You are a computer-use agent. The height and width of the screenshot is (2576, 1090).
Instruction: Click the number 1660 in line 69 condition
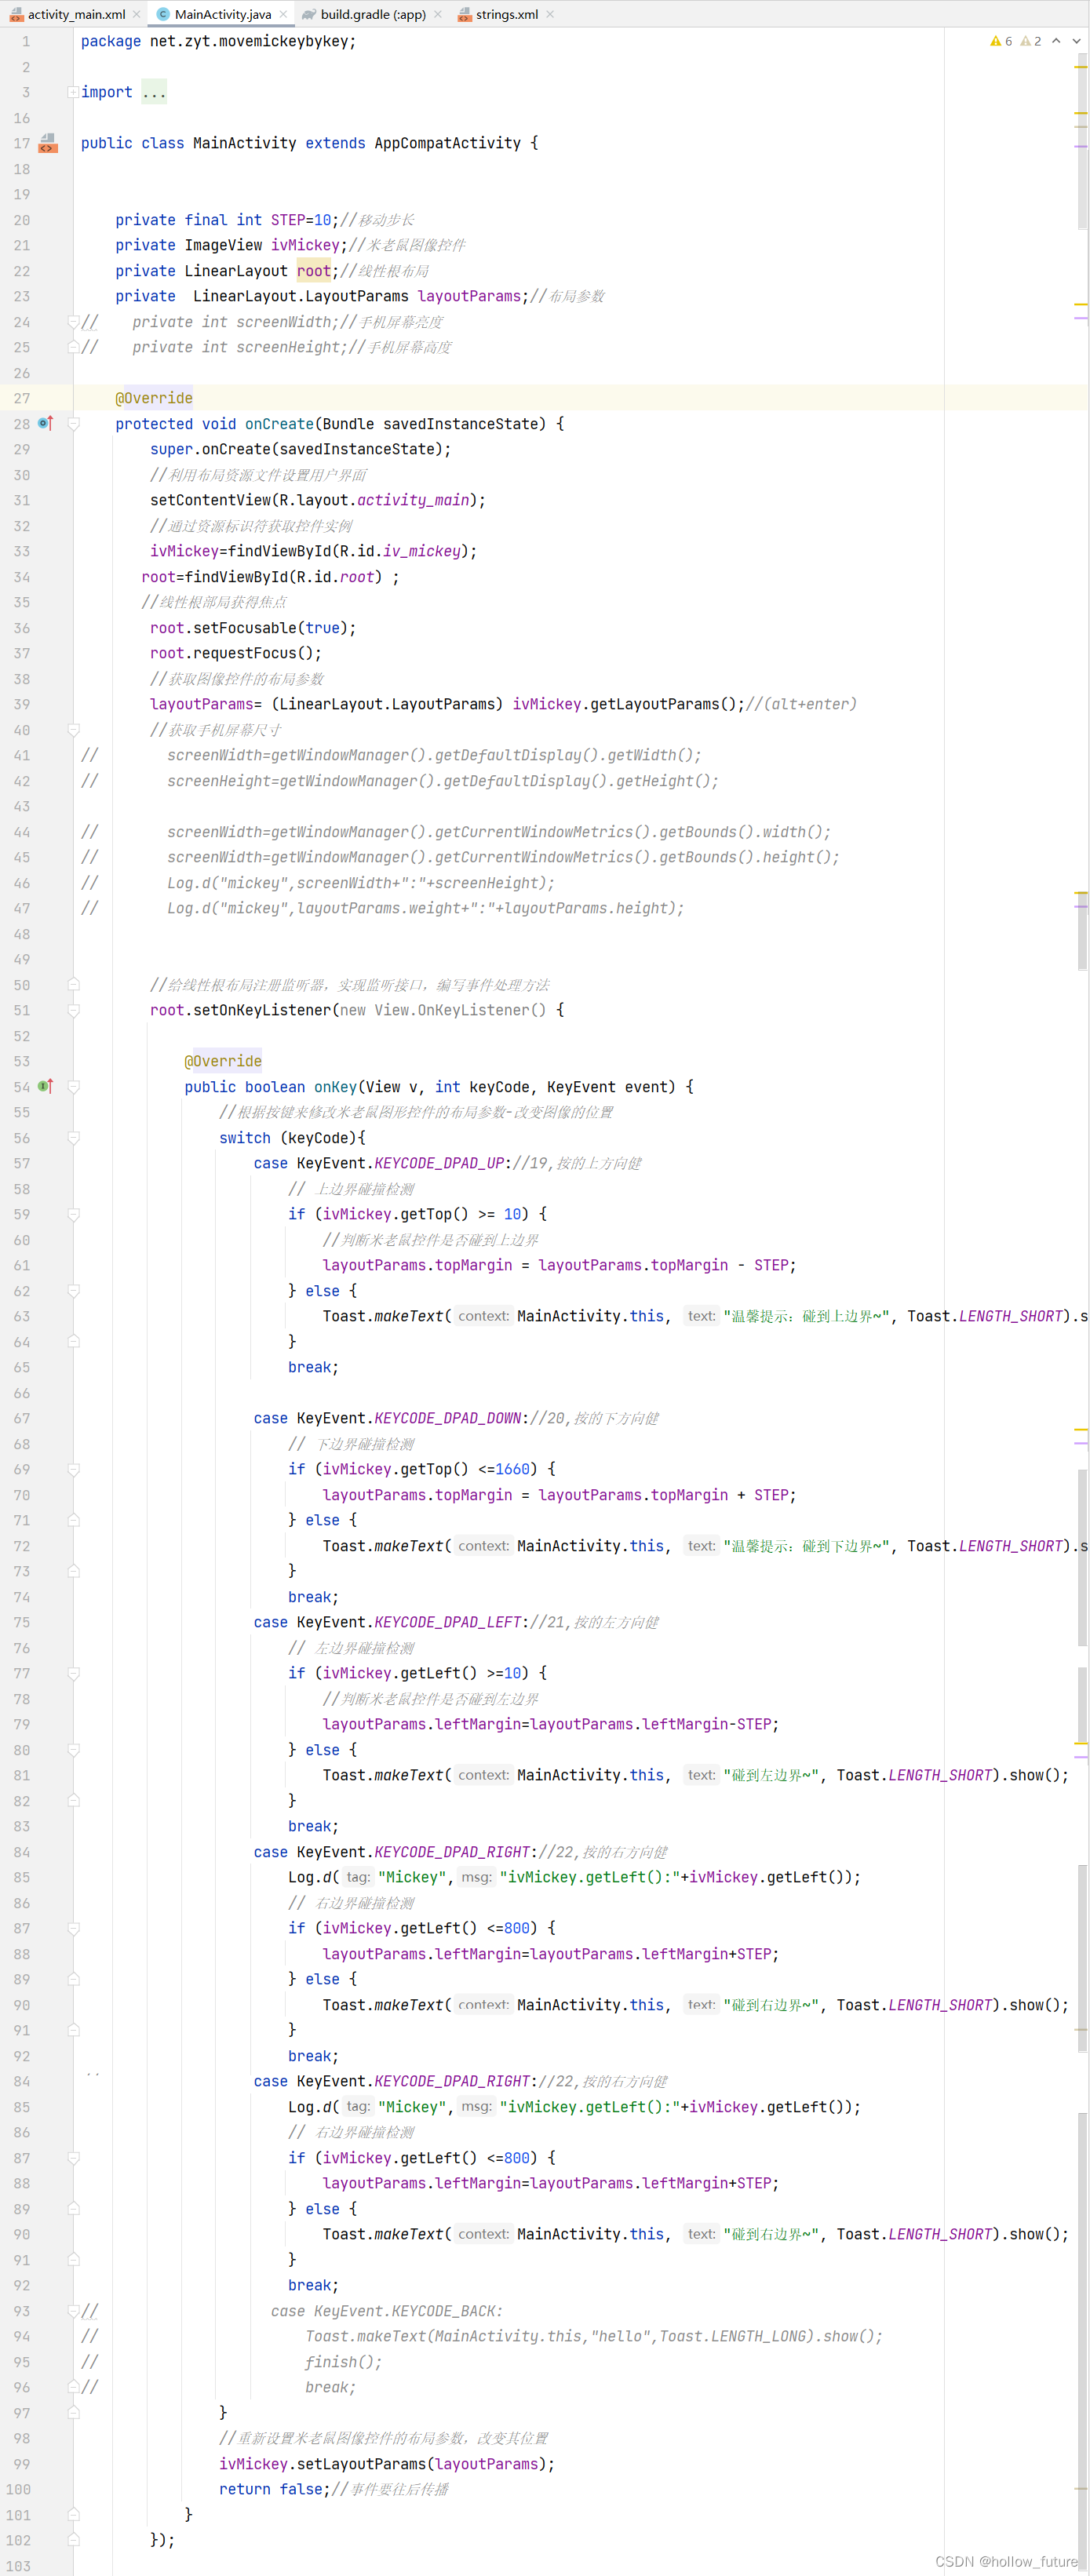click(512, 1469)
